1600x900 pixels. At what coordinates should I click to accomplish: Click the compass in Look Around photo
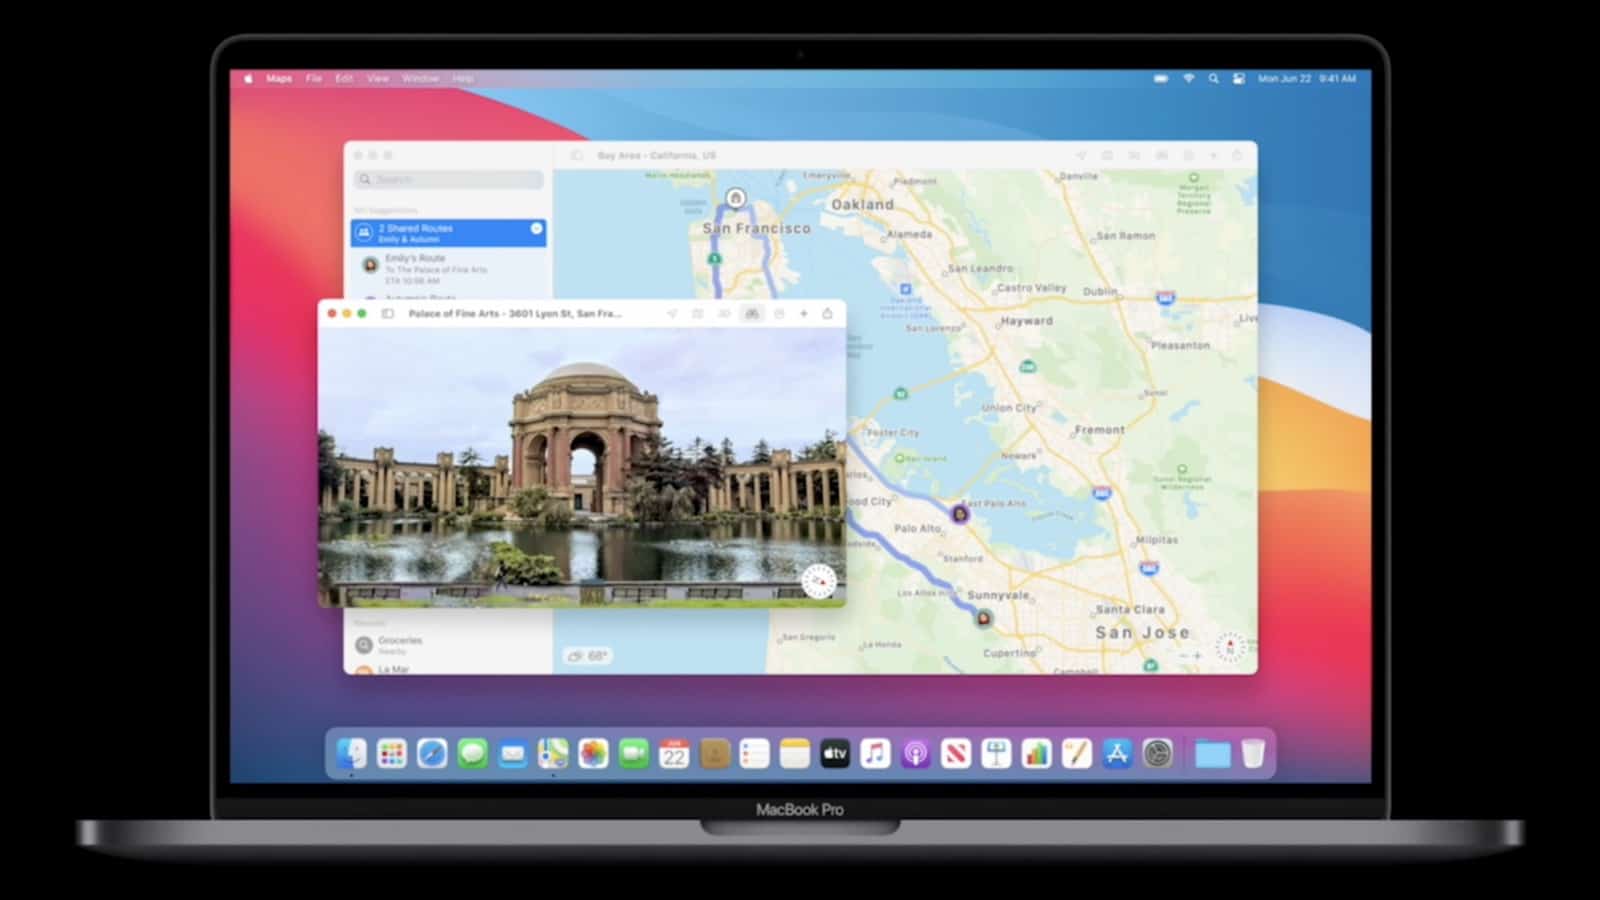(x=818, y=581)
